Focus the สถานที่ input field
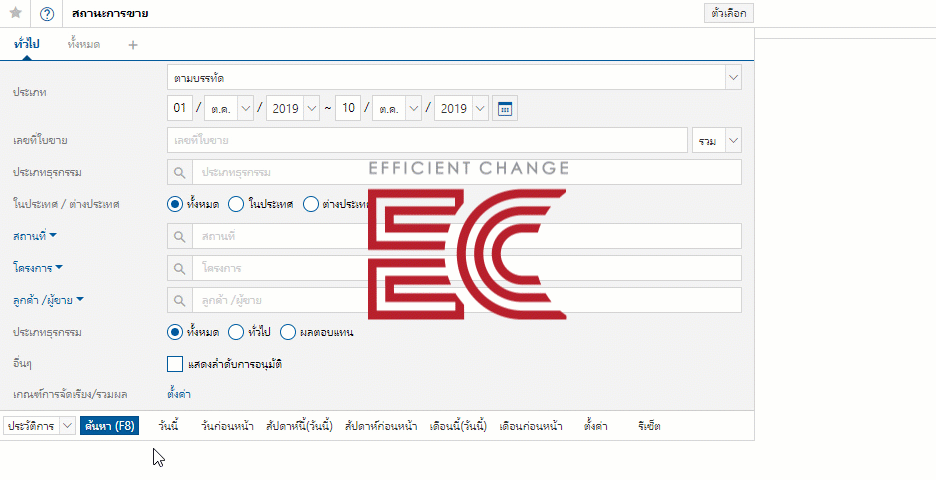 pos(467,236)
